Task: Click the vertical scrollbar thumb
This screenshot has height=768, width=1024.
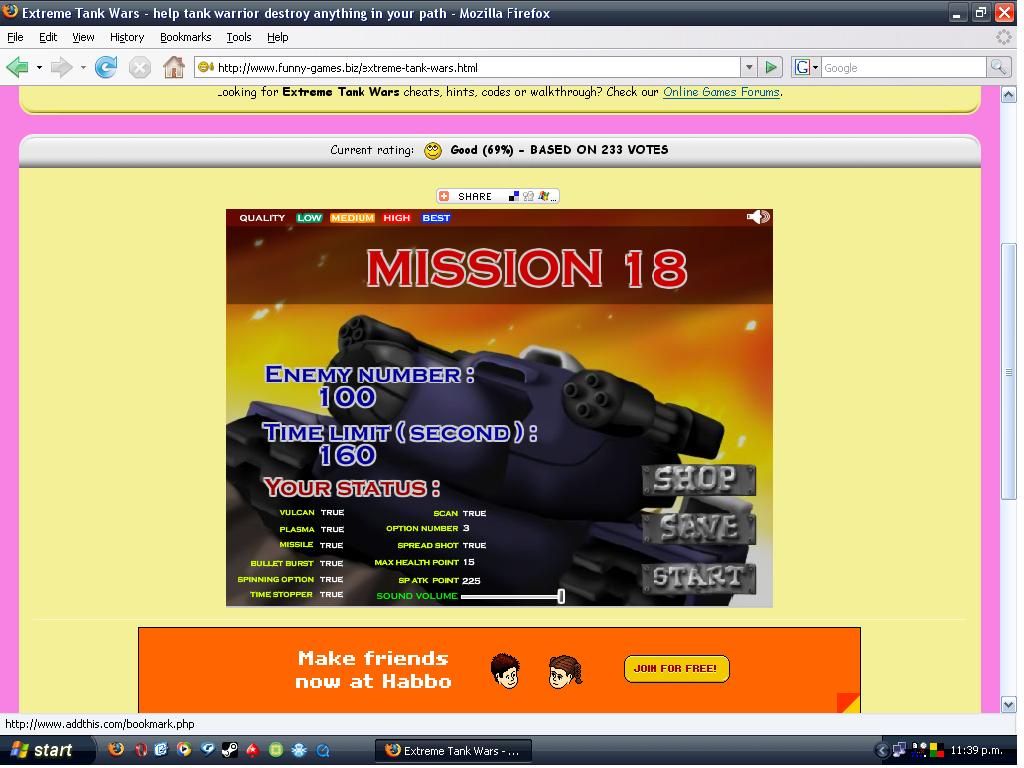Action: point(1009,372)
